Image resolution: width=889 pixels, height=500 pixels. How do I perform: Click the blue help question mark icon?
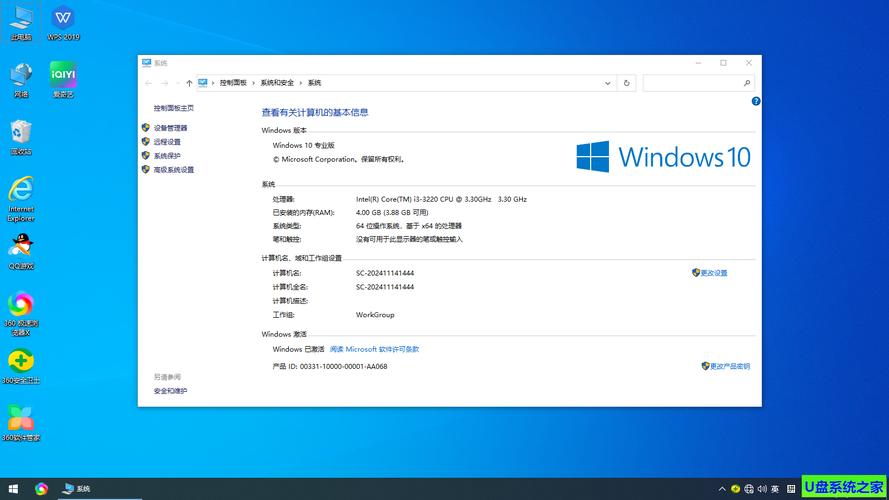click(x=756, y=101)
